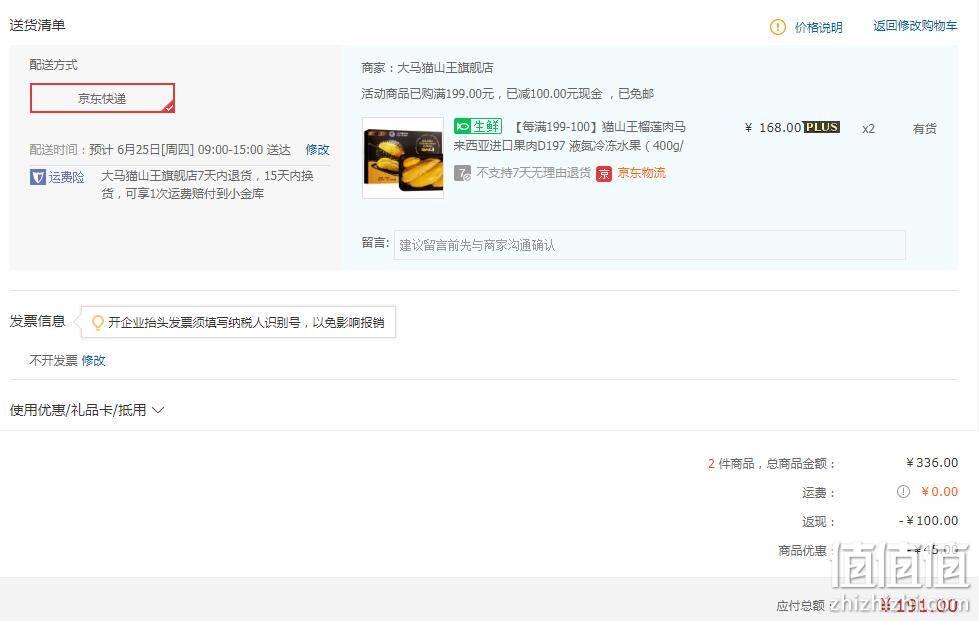
Task: Click the delivery estimate 6月25日[周四] 09:00-15:00
Action: coord(190,150)
